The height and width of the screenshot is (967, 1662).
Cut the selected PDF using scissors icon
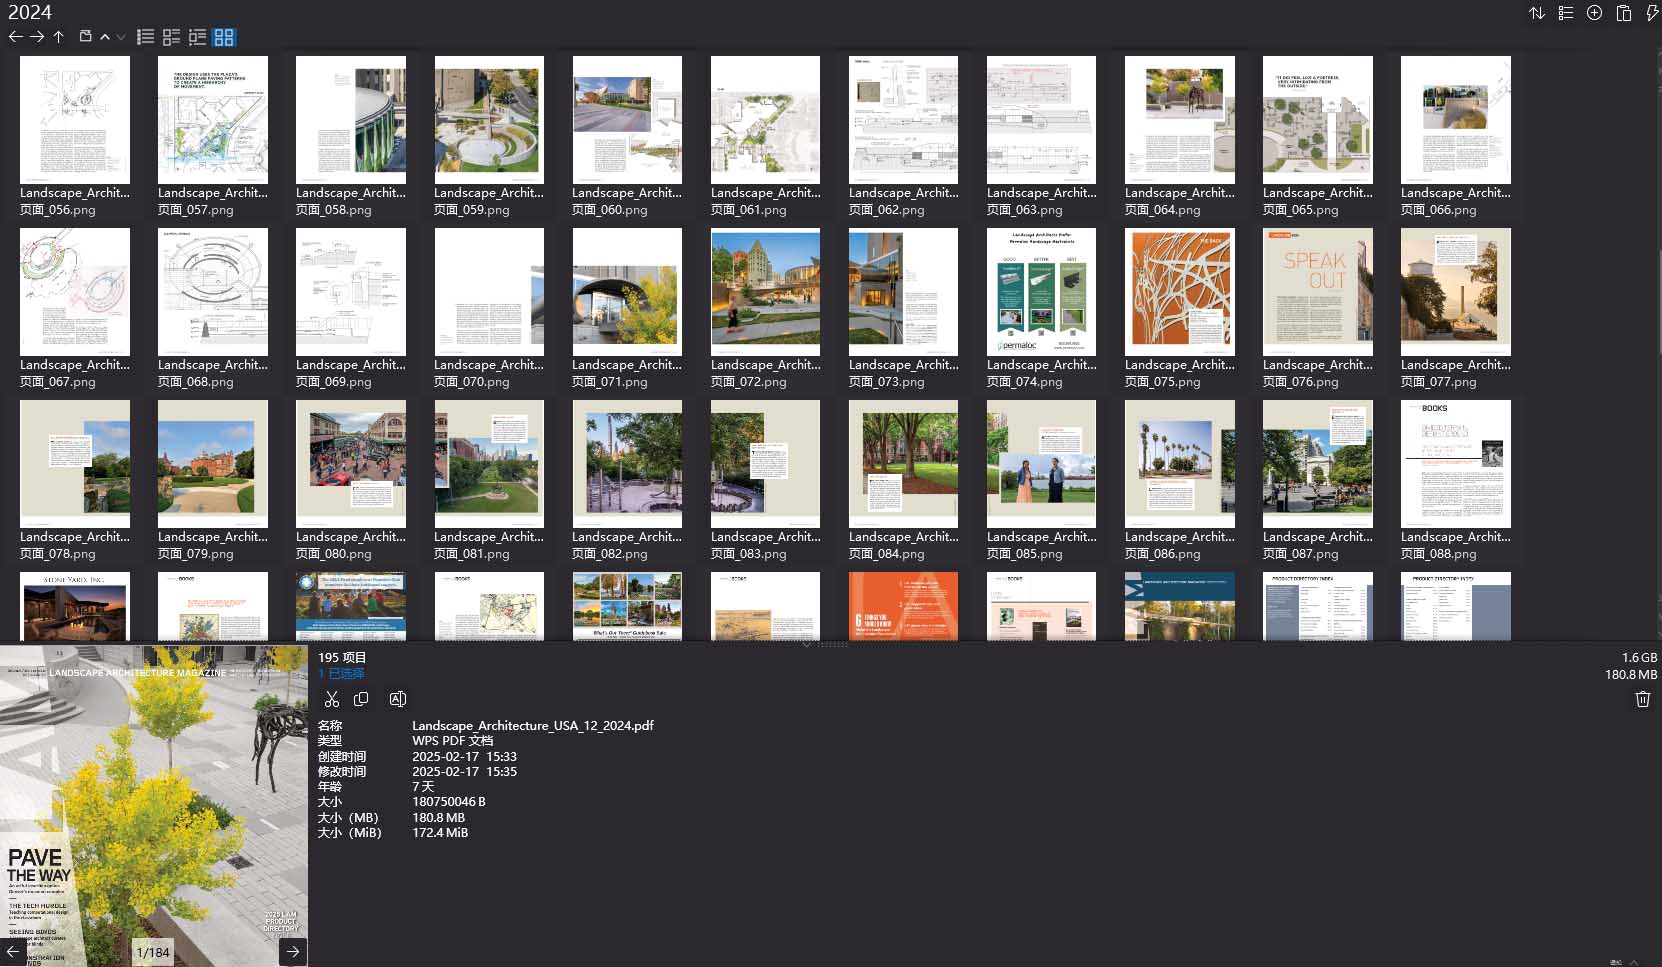click(x=332, y=699)
